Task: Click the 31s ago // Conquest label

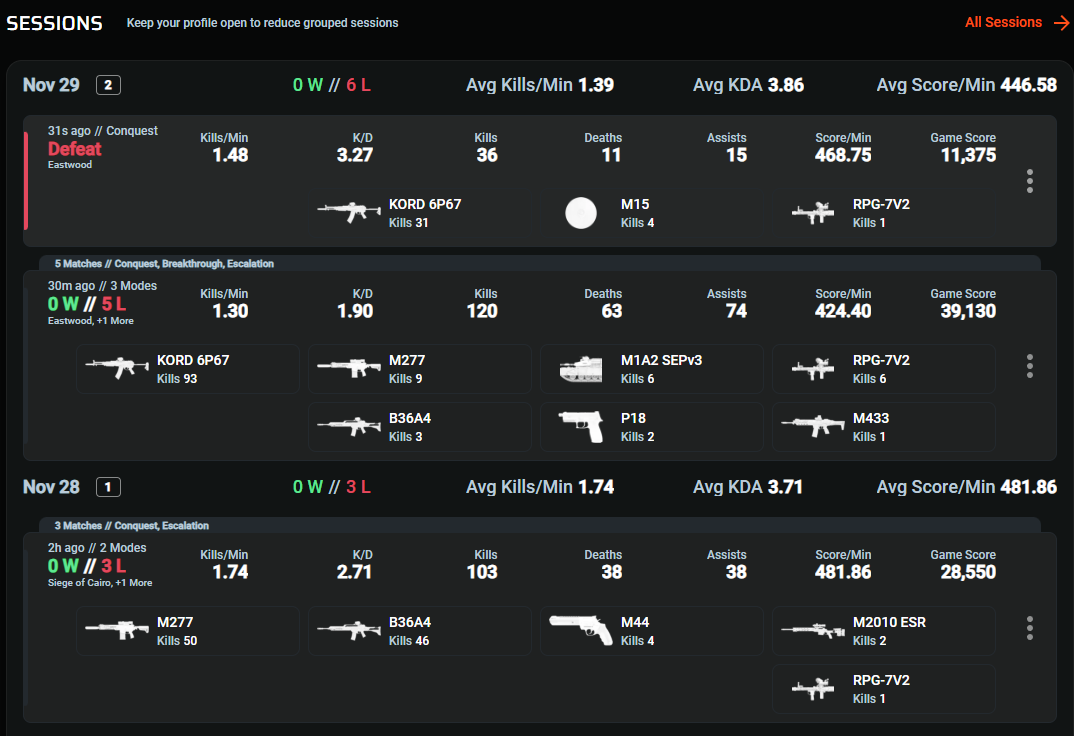Action: pyautogui.click(x=103, y=131)
